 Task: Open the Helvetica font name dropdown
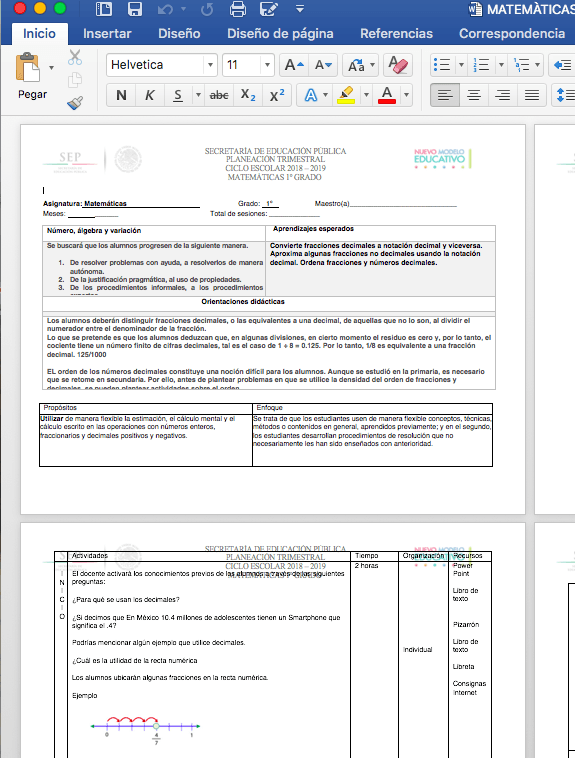tap(210, 65)
